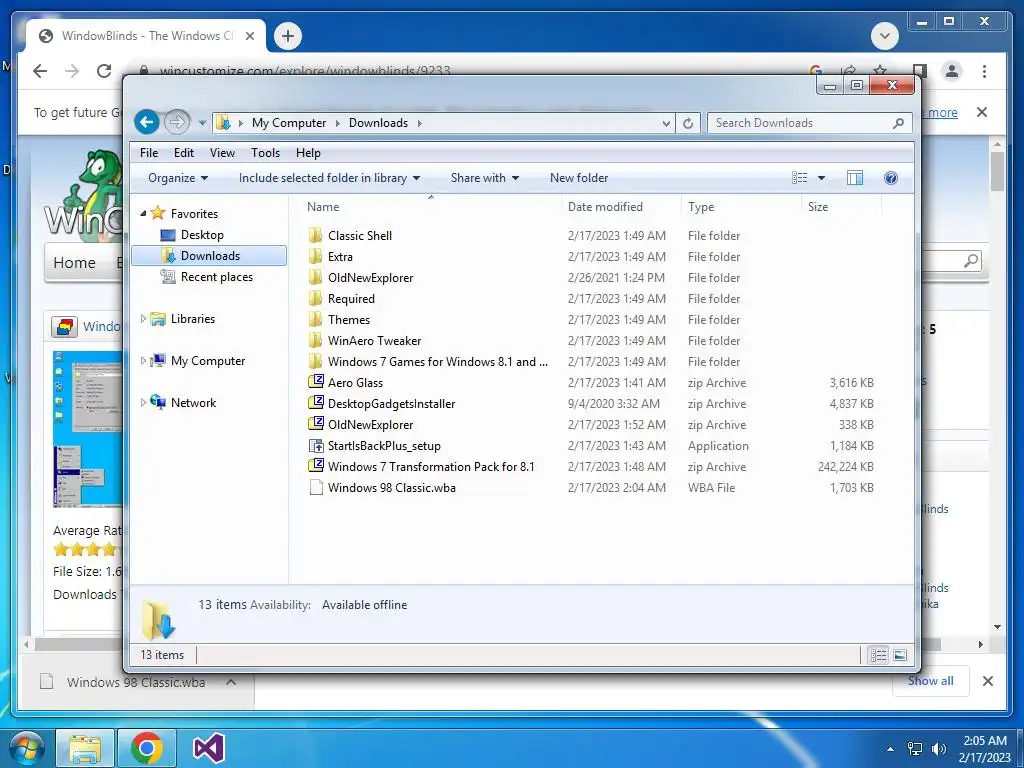Open the recent locations arrow beside forward button
This screenshot has width=1024, height=768.
pyautogui.click(x=202, y=123)
